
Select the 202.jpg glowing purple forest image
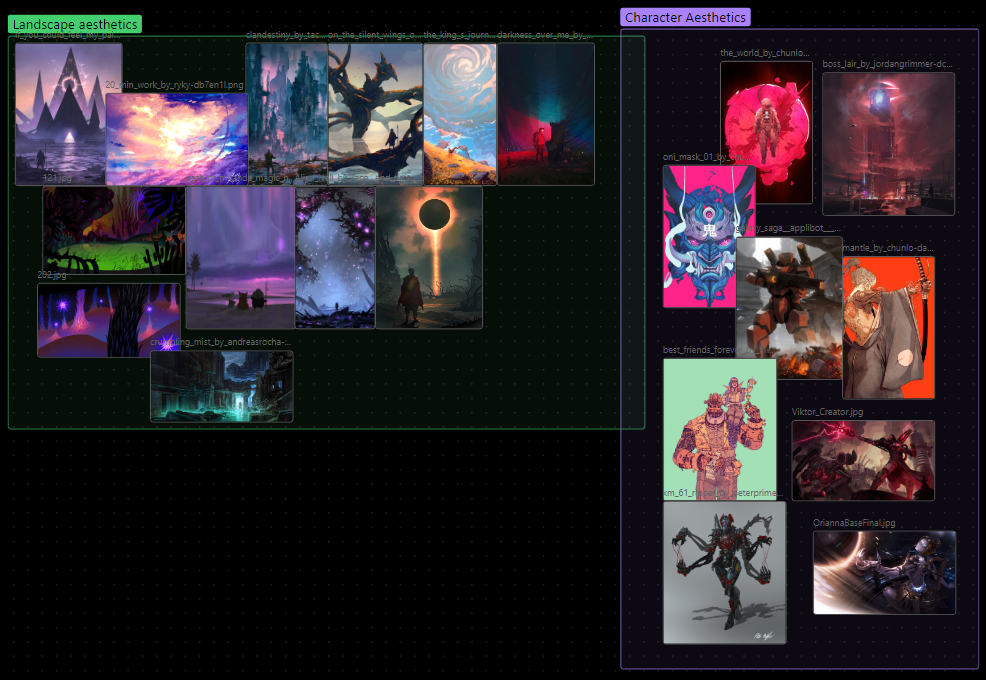[109, 320]
